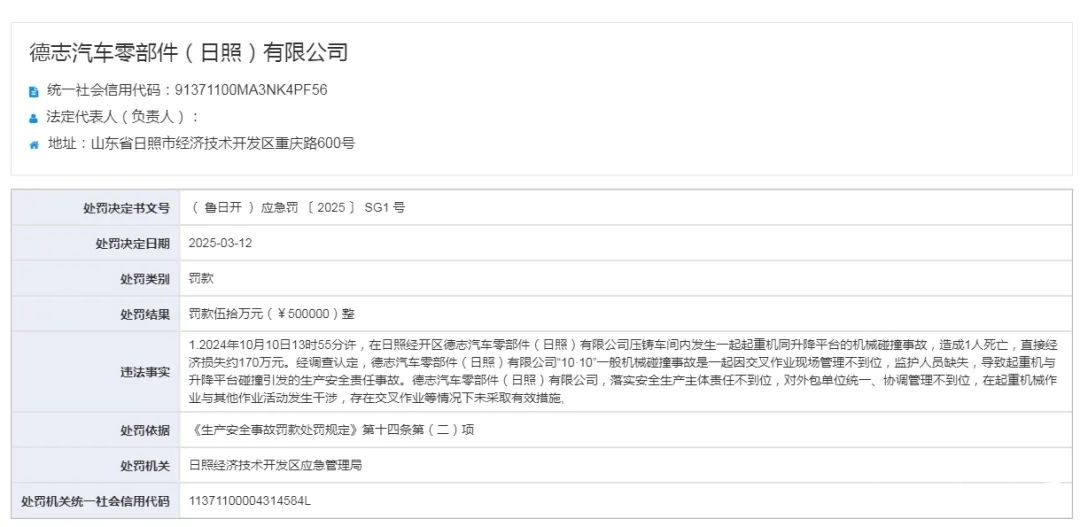Image resolution: width=1080 pixels, height=527 pixels.
Task: Click the 处罚机关 row label
Action: coord(145,466)
